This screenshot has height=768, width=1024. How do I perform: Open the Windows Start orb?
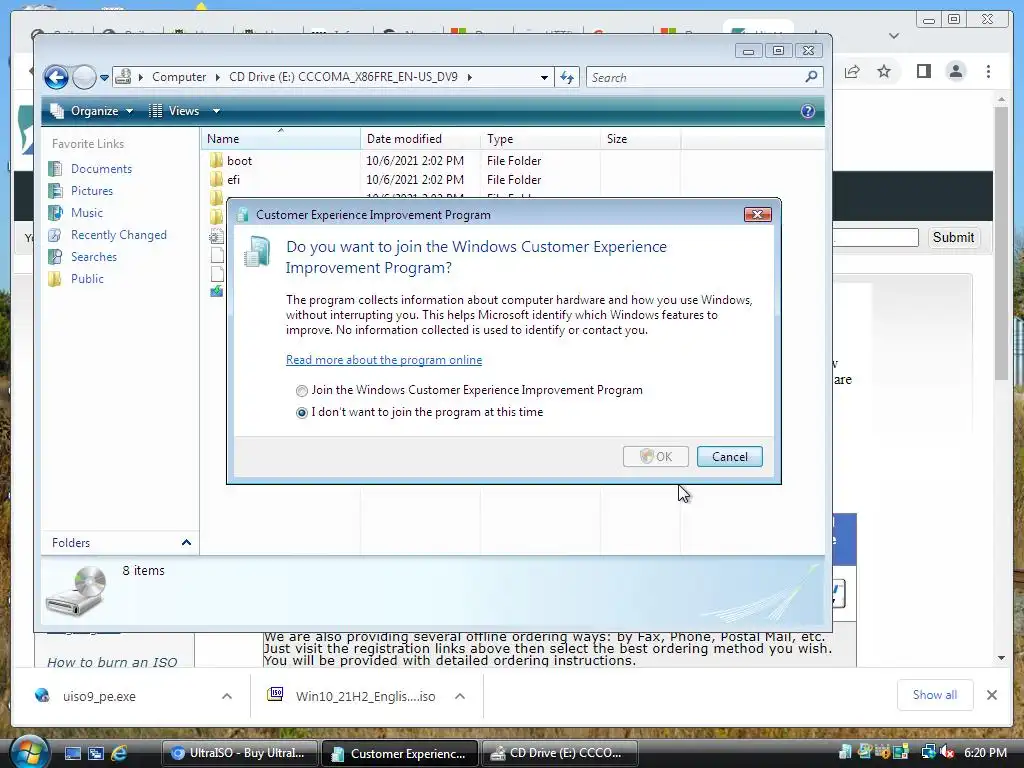[x=29, y=752]
